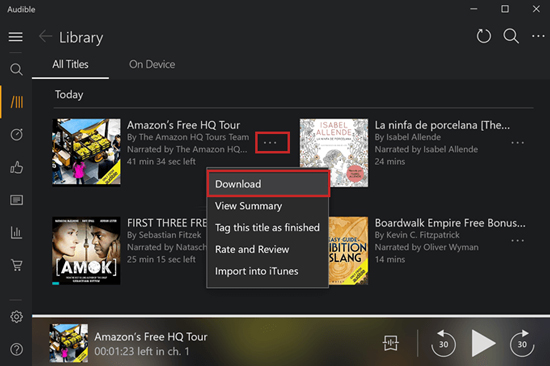Select Import into iTunes menu entry
The width and height of the screenshot is (550, 366).
(268, 271)
